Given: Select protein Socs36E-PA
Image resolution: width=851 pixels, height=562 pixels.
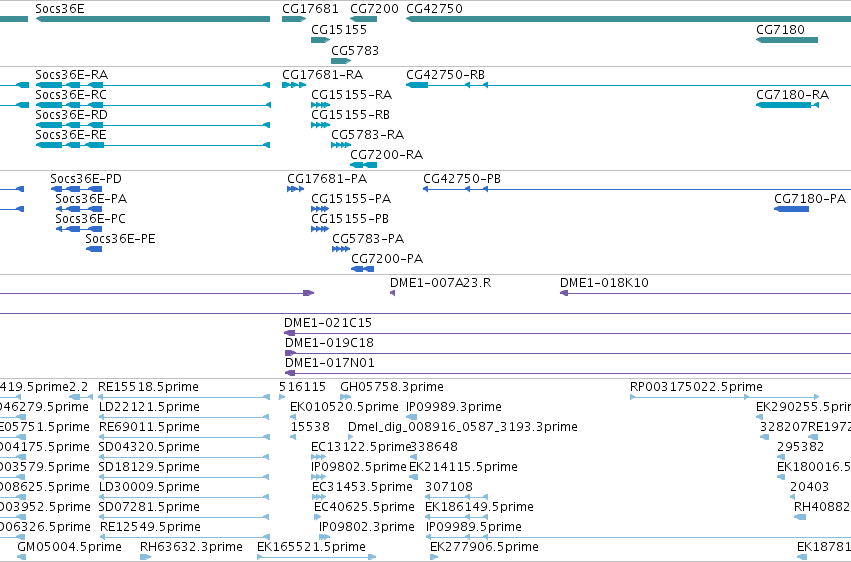Looking at the screenshot, I should tap(79, 209).
